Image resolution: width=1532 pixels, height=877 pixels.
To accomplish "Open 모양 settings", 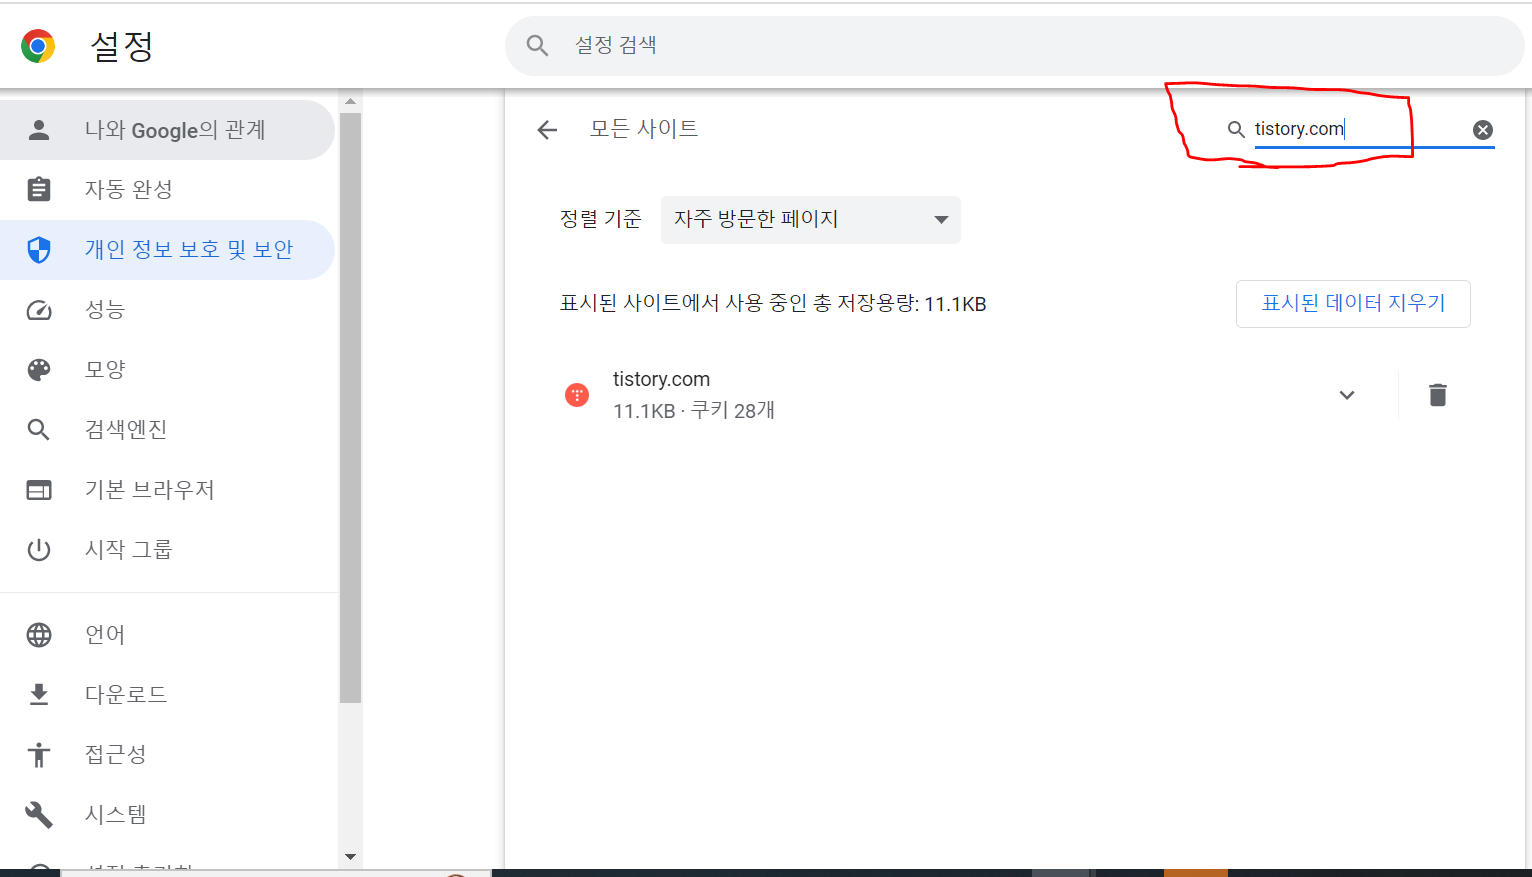I will coord(167,370).
